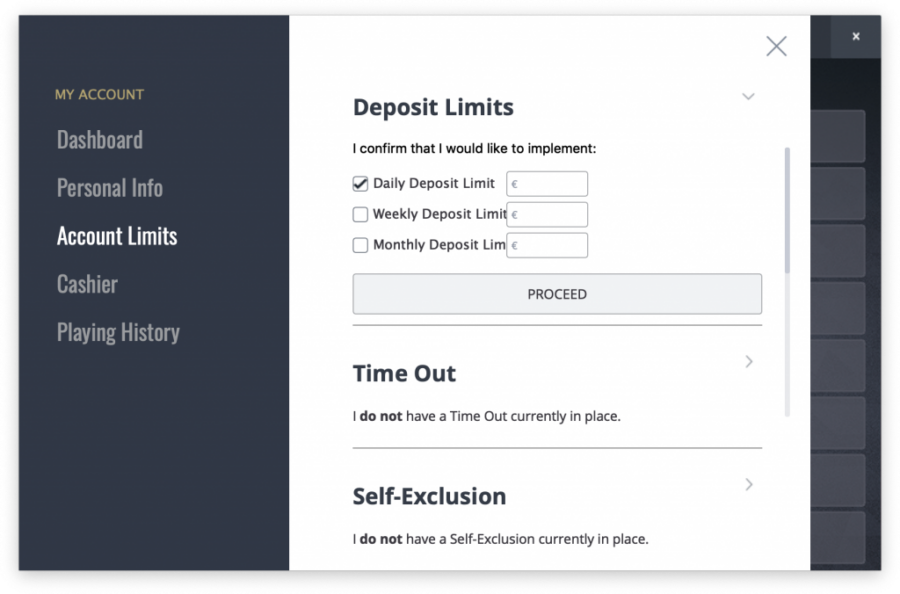Select the Monthly Deposit Limit amount field
The image size is (900, 594).
point(547,245)
